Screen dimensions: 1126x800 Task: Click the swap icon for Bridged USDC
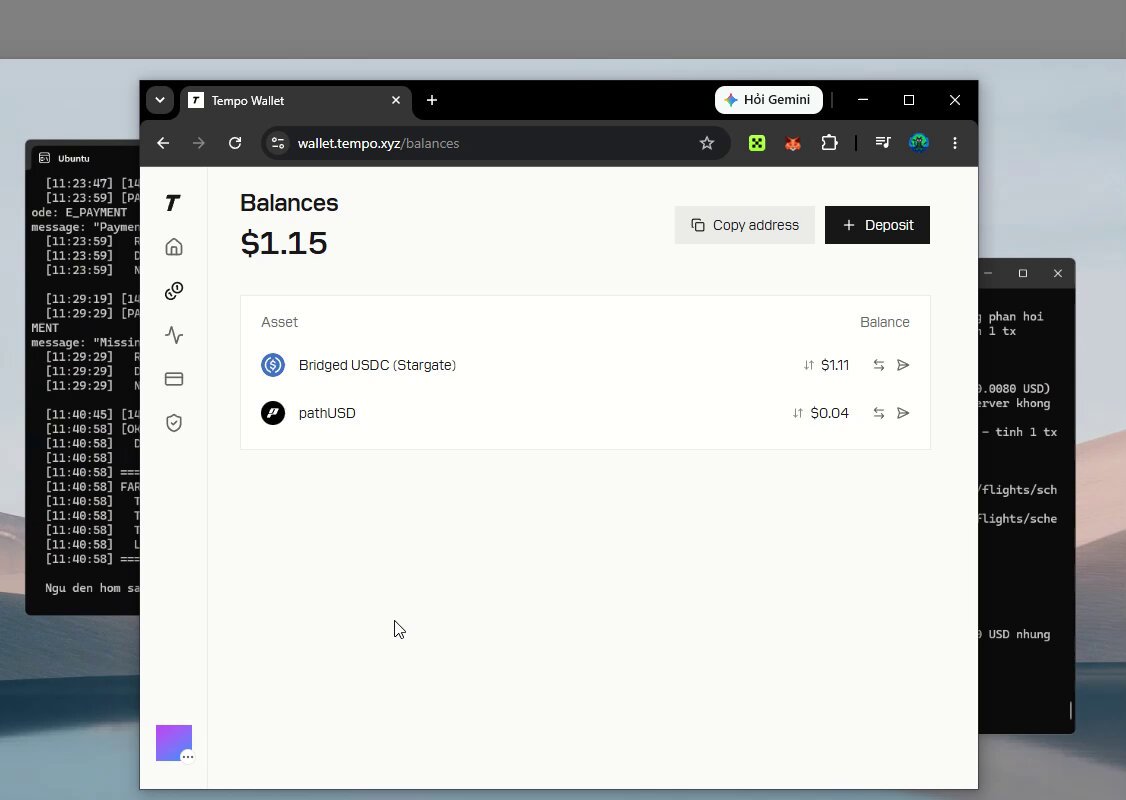(x=878, y=365)
